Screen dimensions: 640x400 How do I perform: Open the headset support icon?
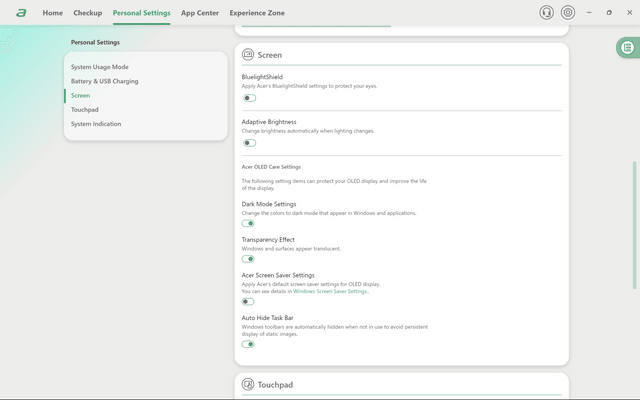coord(547,13)
